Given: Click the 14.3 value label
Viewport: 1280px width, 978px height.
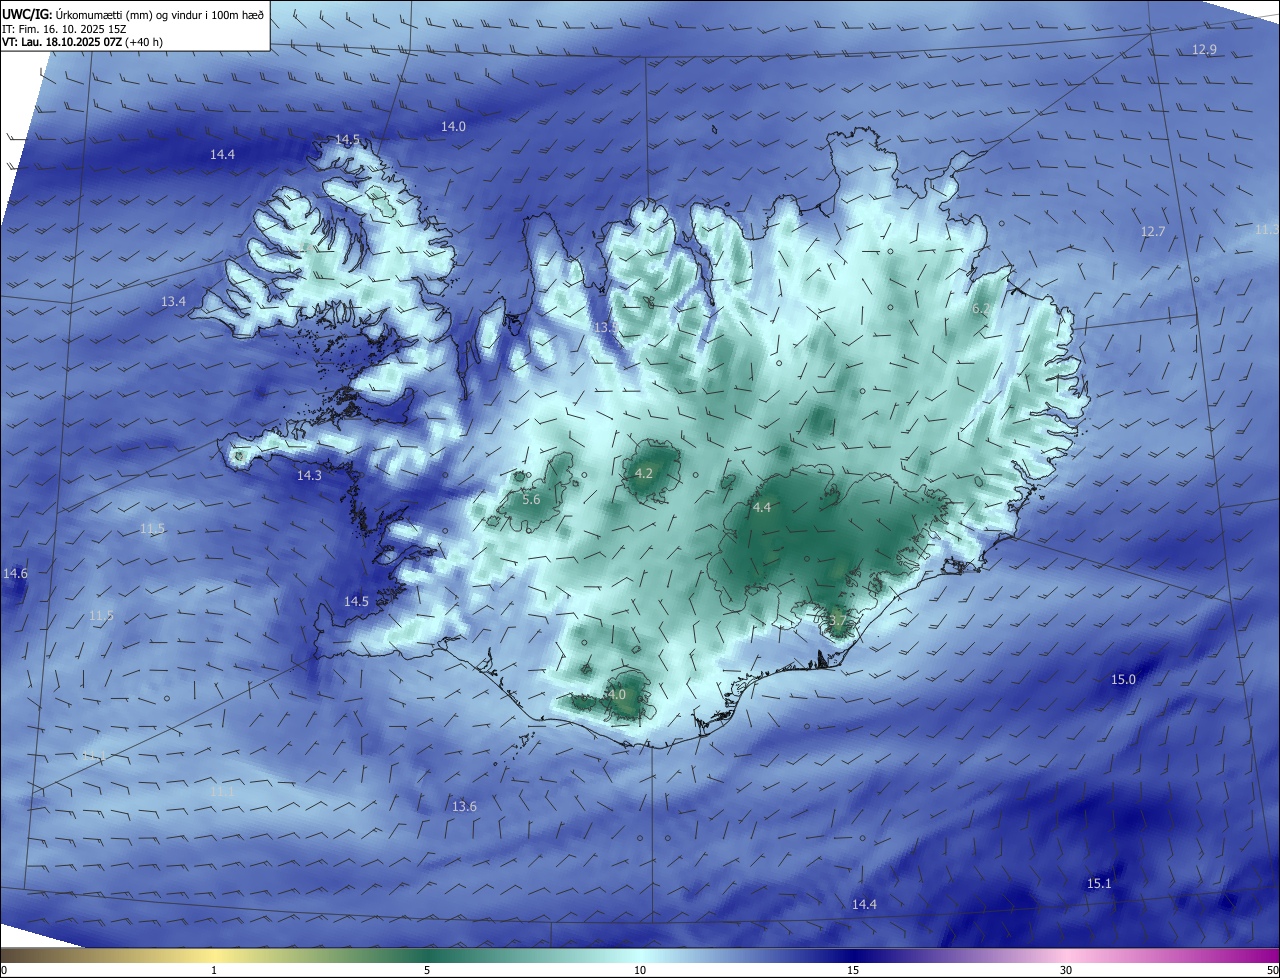Looking at the screenshot, I should tap(309, 476).
